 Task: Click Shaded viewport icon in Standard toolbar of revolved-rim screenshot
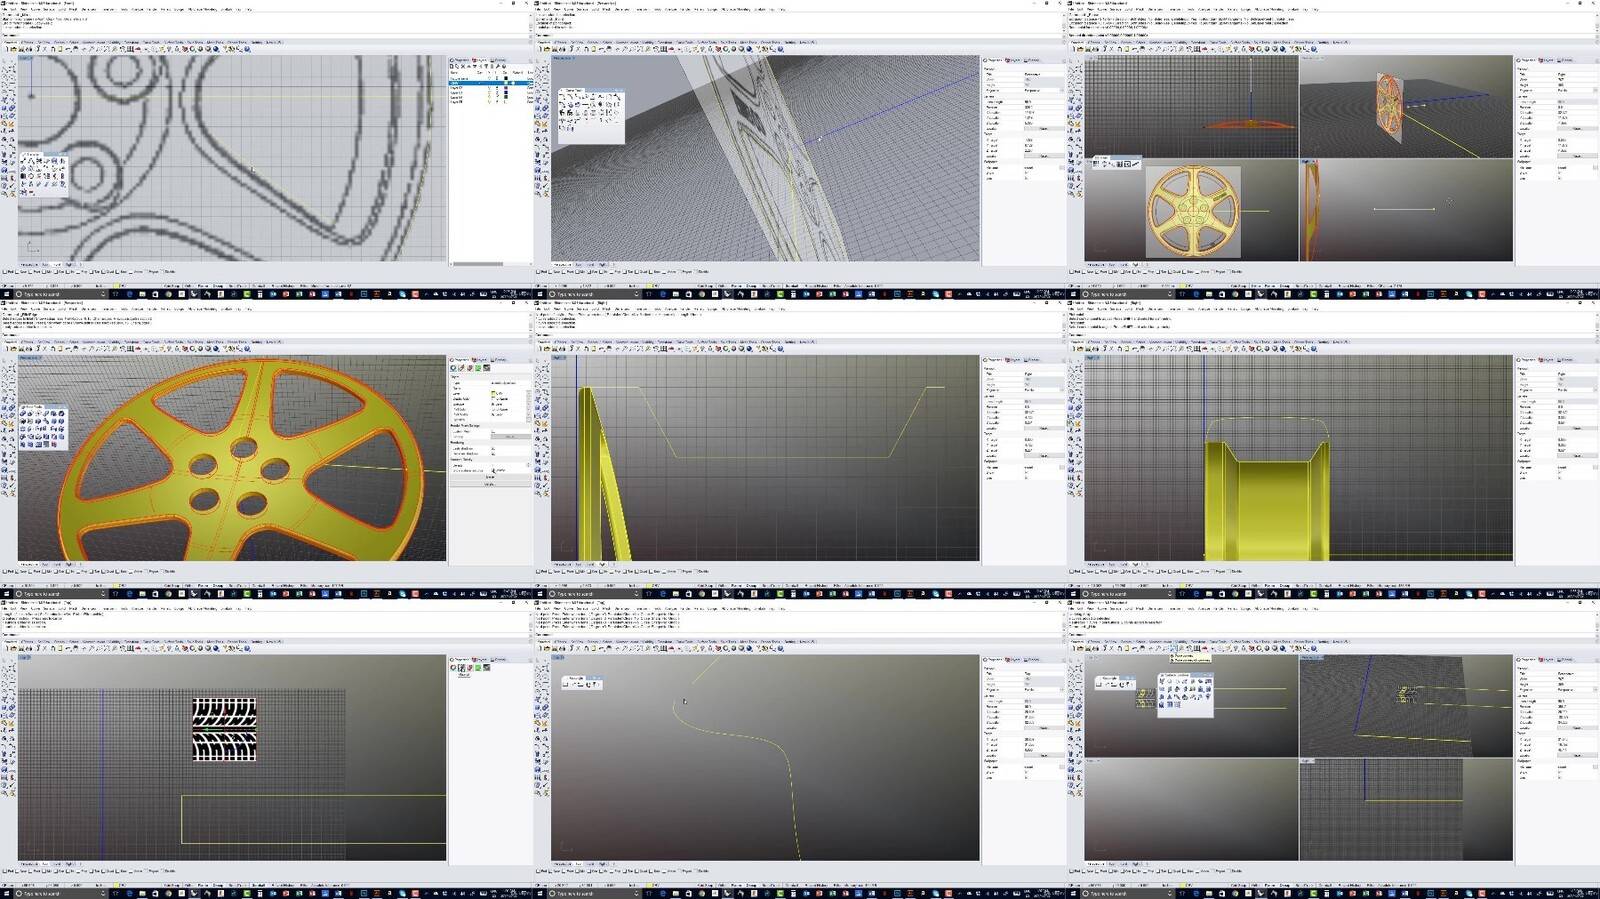[1266, 347]
